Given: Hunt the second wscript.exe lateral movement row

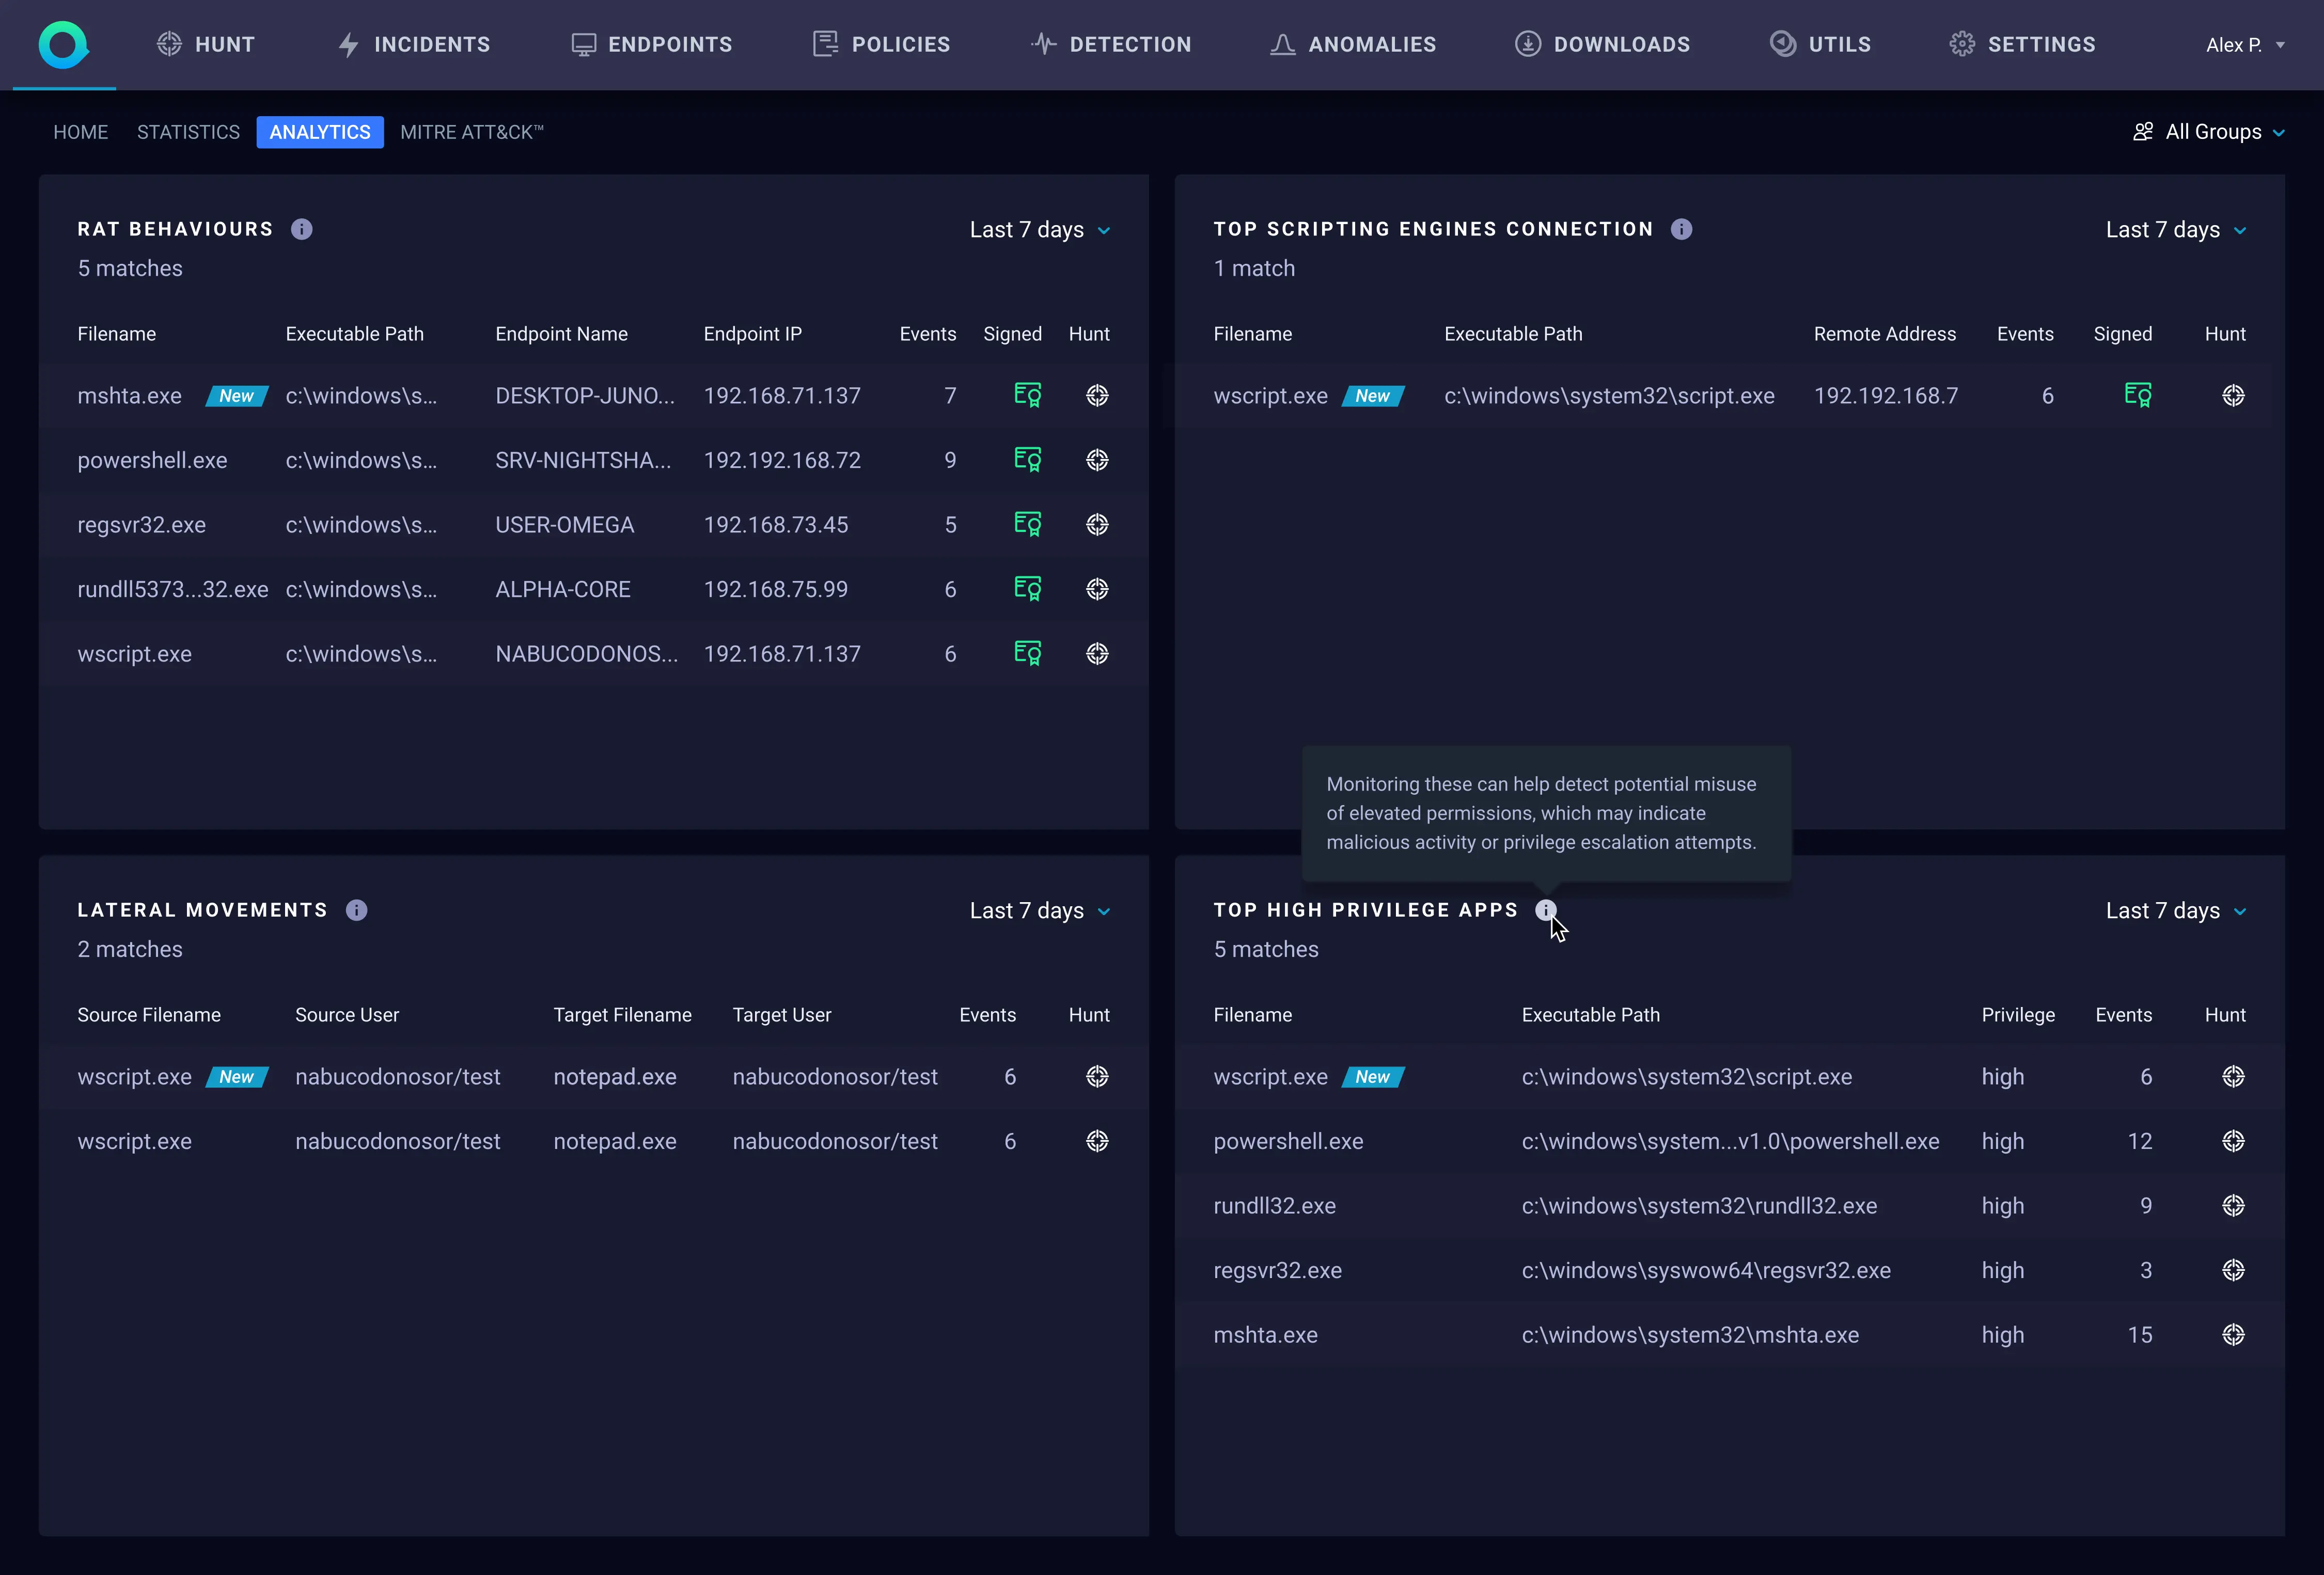Looking at the screenshot, I should (x=1097, y=1141).
